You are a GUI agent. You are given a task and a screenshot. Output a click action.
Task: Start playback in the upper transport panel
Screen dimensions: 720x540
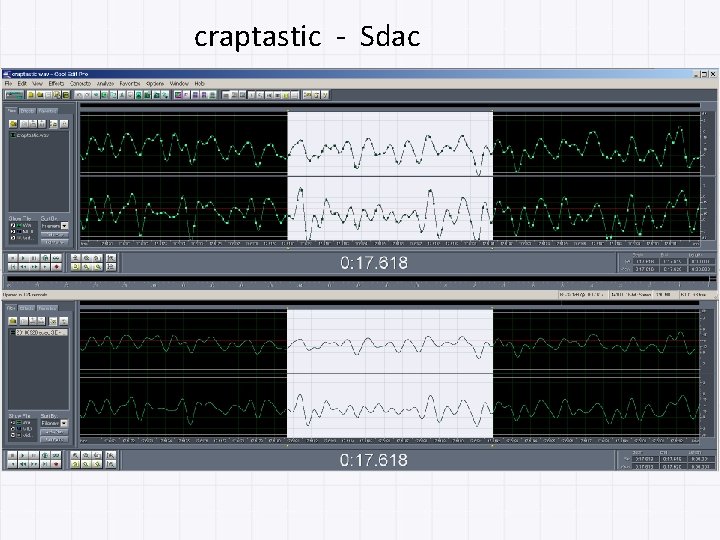point(23,258)
